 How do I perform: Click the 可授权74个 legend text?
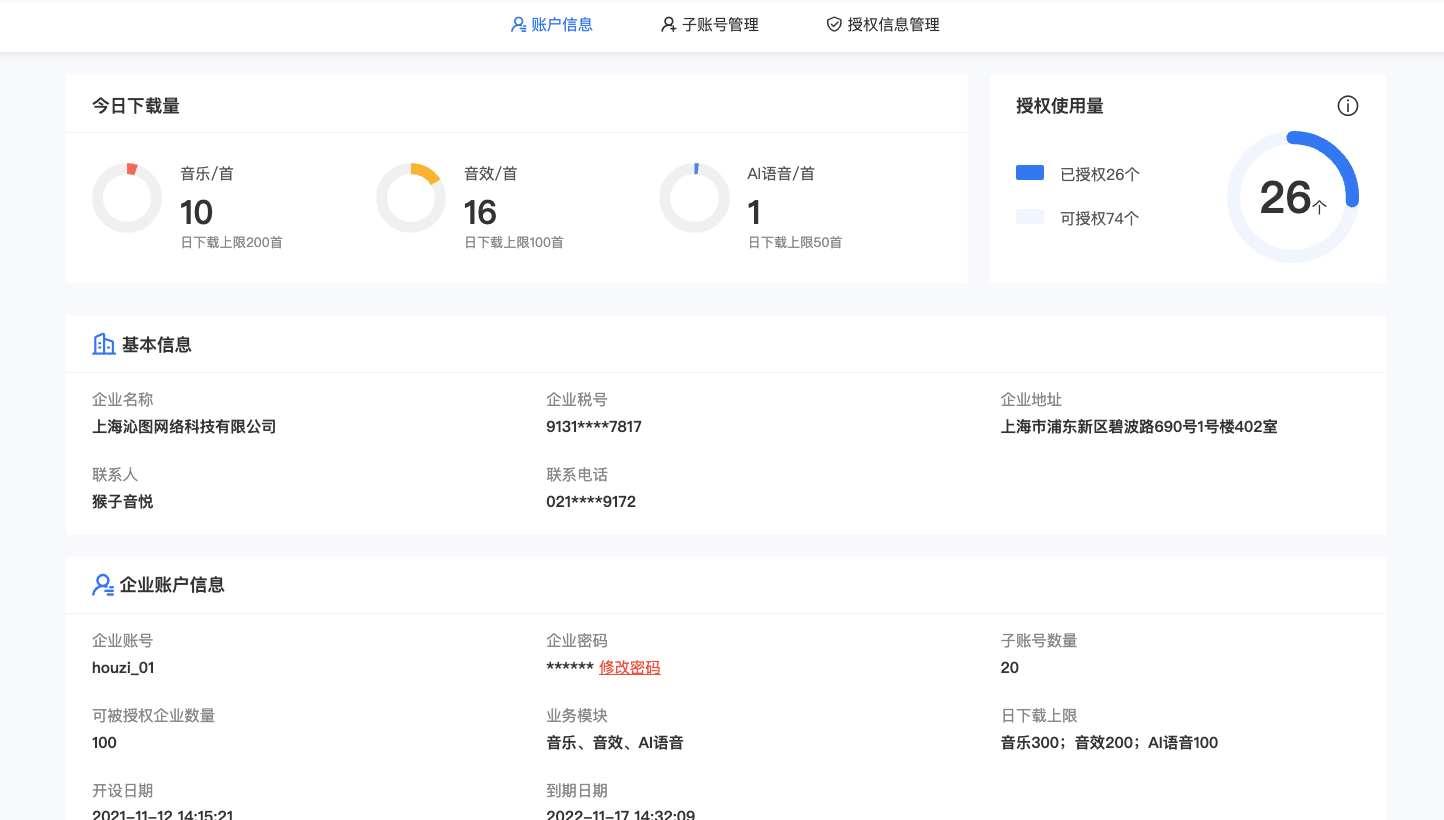pyautogui.click(x=1100, y=218)
